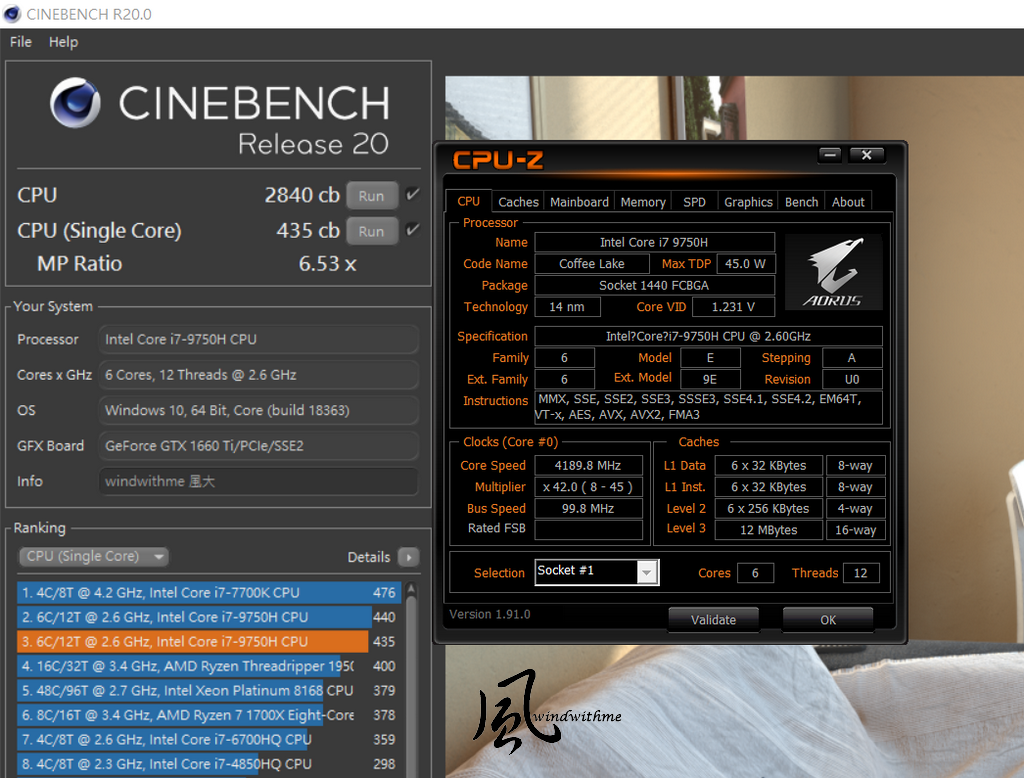Screen dimensions: 1024x778
Task: Click the Bus Speed value 99.8 MHz
Action: [588, 508]
